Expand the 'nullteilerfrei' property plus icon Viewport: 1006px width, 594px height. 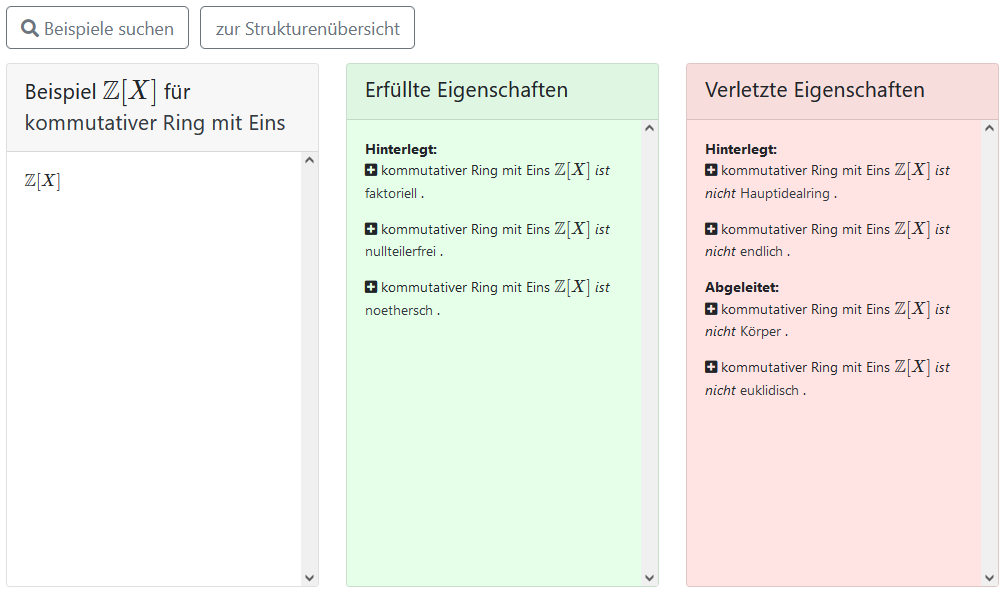371,229
